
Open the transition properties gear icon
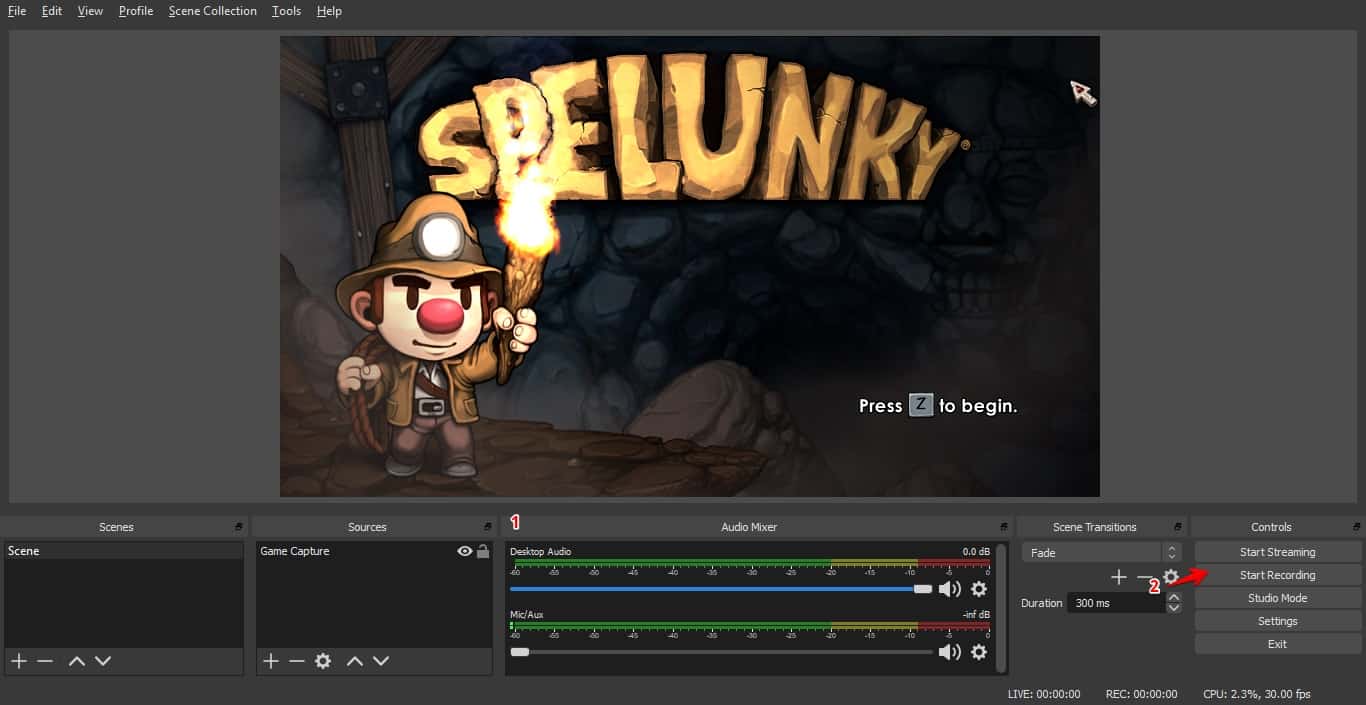tap(1169, 577)
